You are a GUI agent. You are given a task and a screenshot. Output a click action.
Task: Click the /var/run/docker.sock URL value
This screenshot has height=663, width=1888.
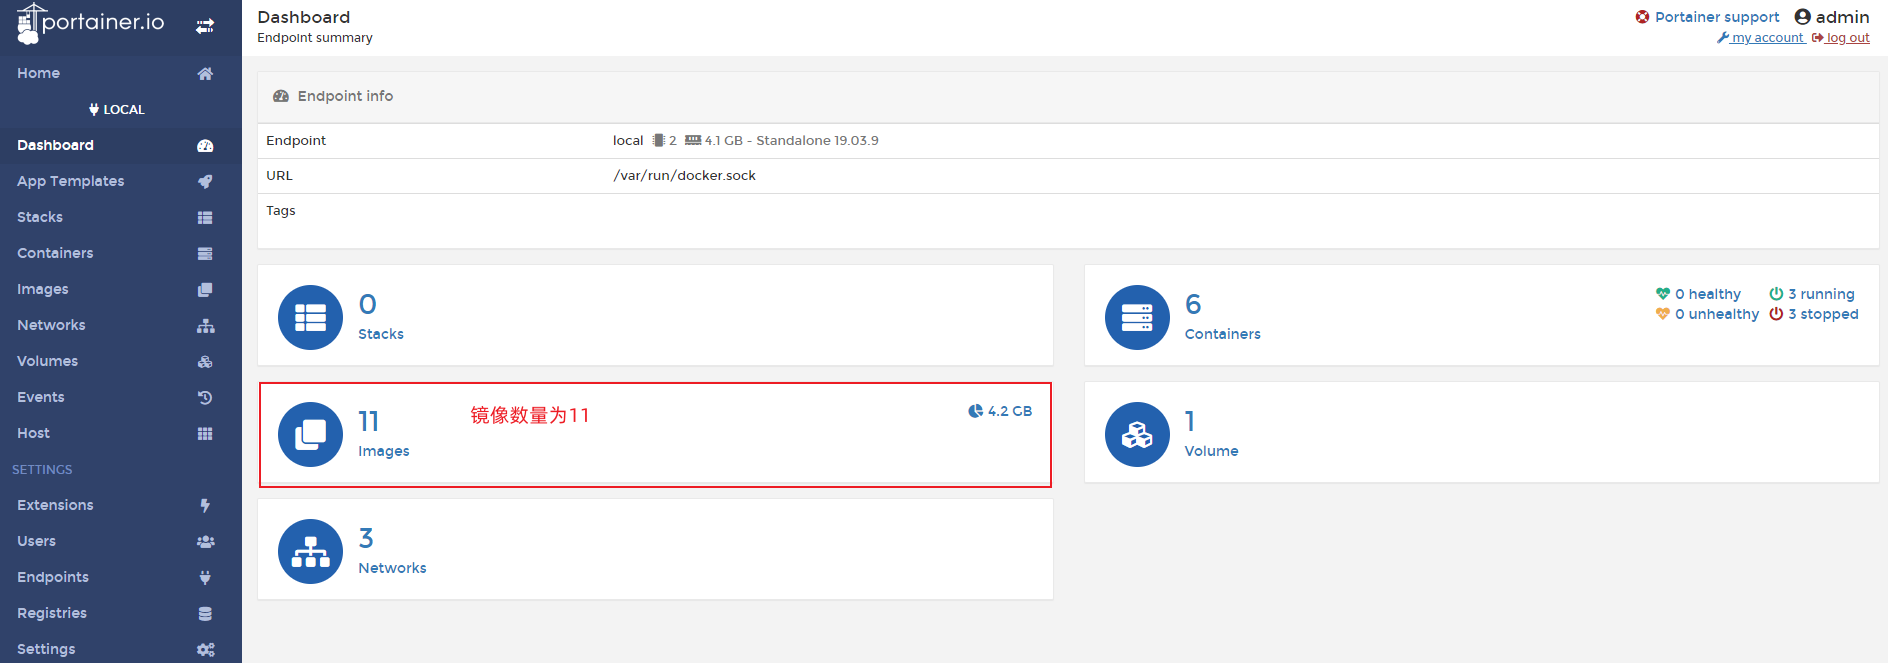coord(684,175)
